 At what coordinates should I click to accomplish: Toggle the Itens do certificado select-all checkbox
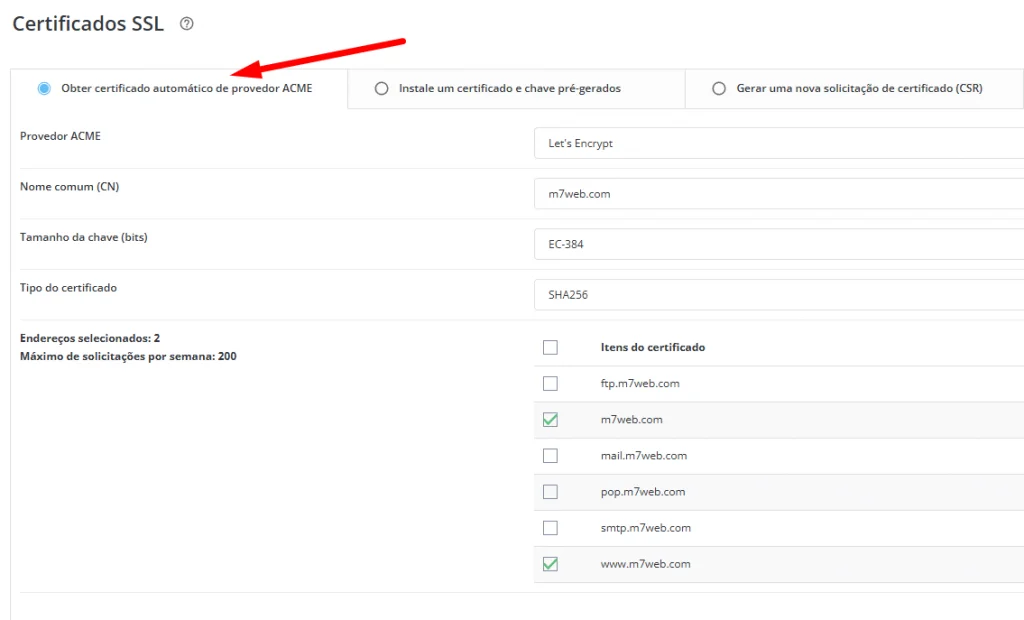pos(551,347)
